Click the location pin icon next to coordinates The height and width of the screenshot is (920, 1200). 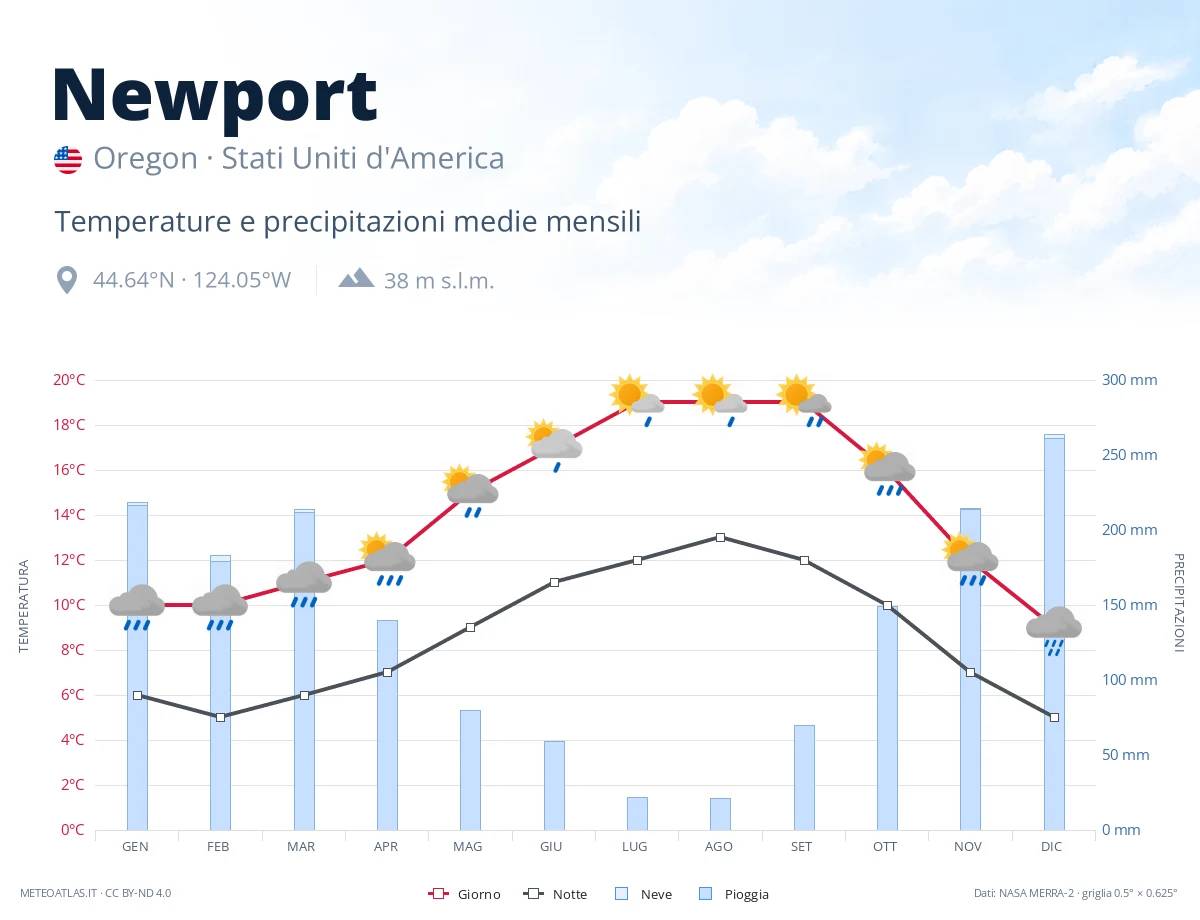(67, 280)
